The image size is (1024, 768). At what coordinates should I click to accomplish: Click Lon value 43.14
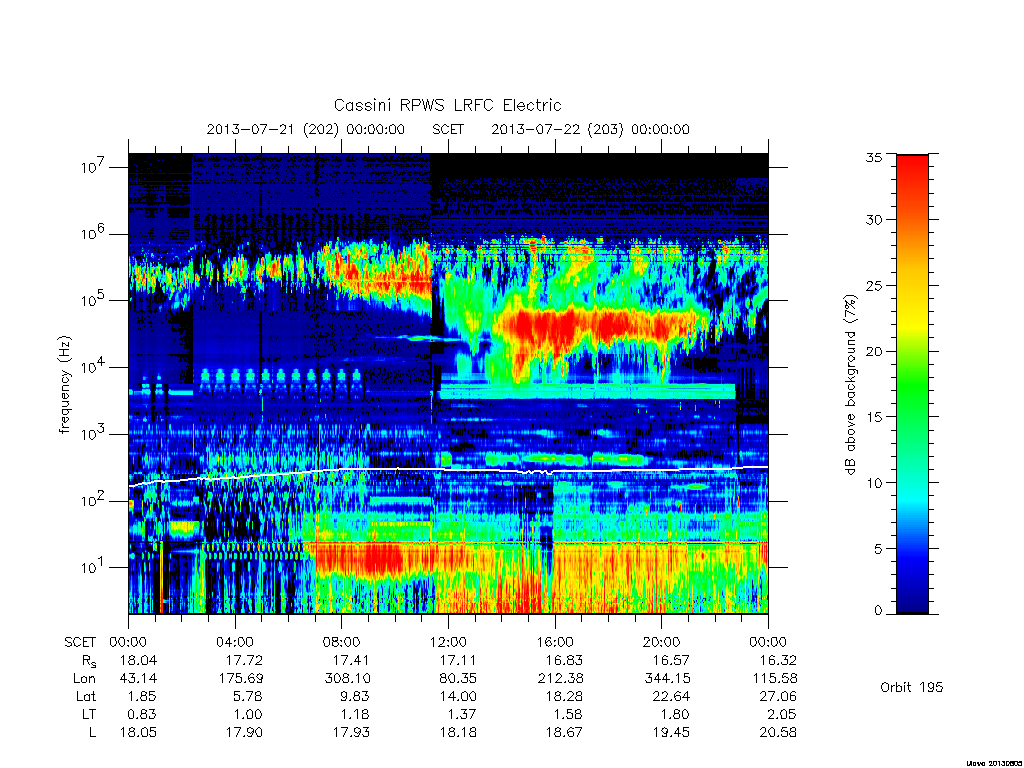pyautogui.click(x=138, y=679)
